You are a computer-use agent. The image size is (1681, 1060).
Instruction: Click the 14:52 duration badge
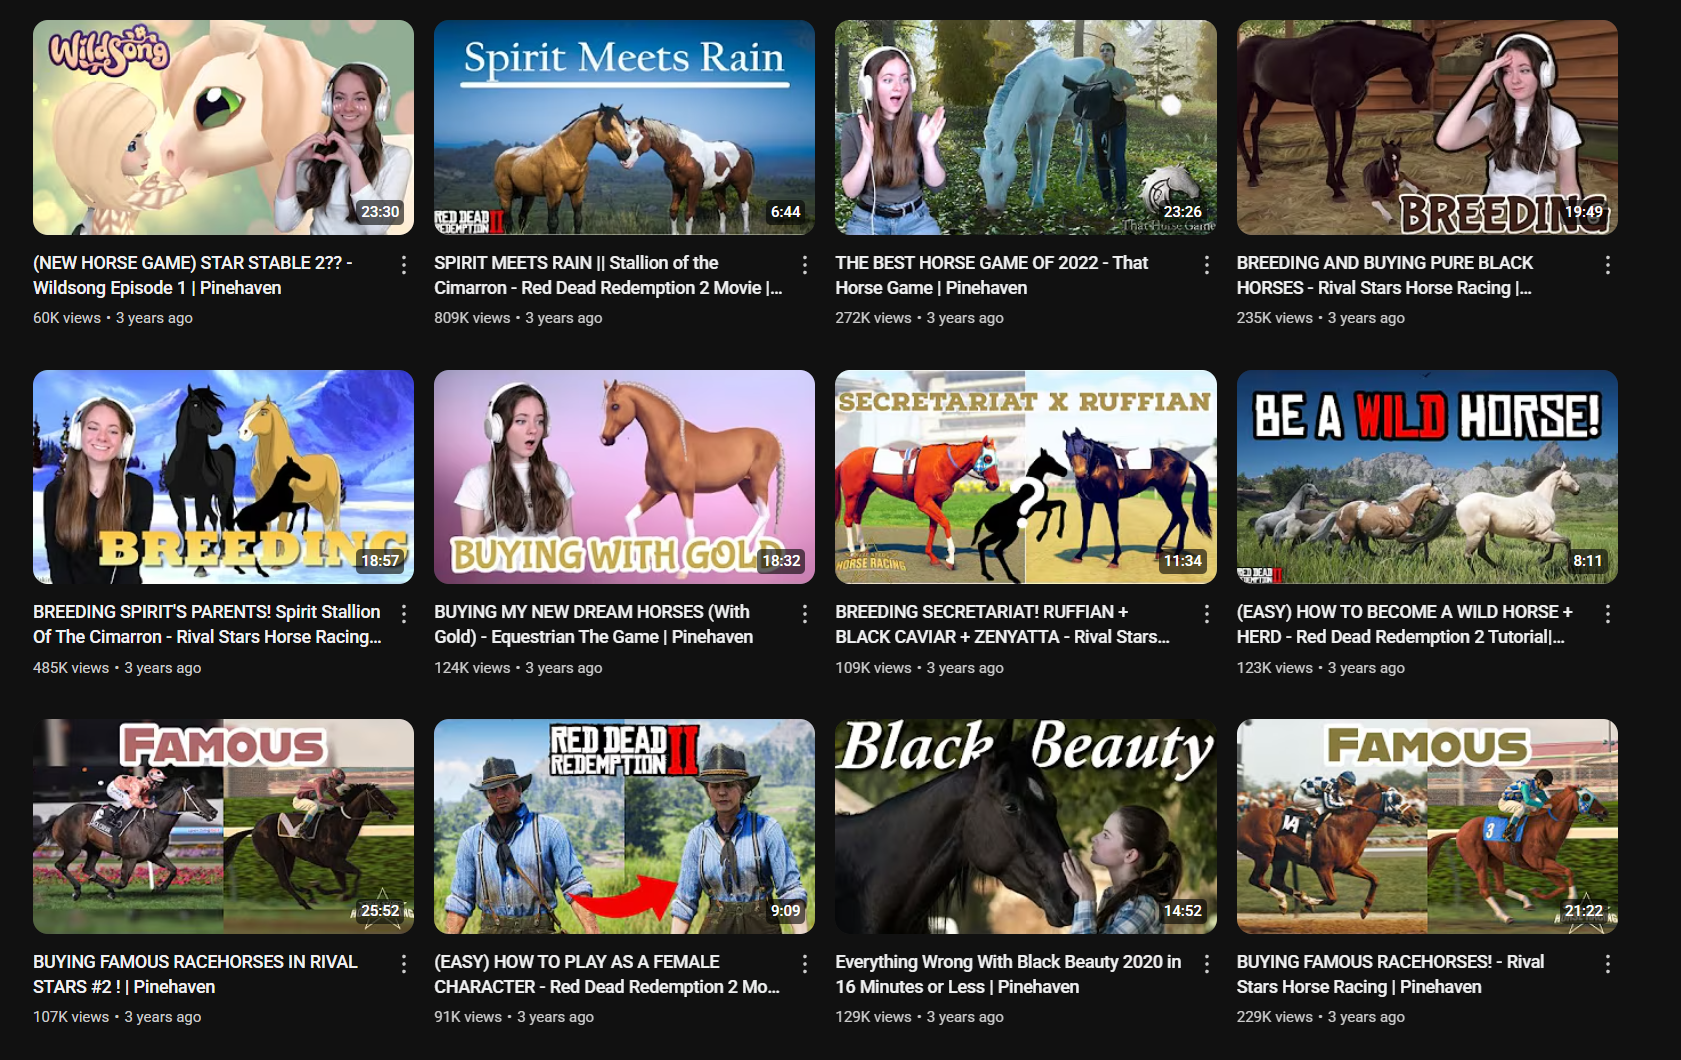(1183, 911)
